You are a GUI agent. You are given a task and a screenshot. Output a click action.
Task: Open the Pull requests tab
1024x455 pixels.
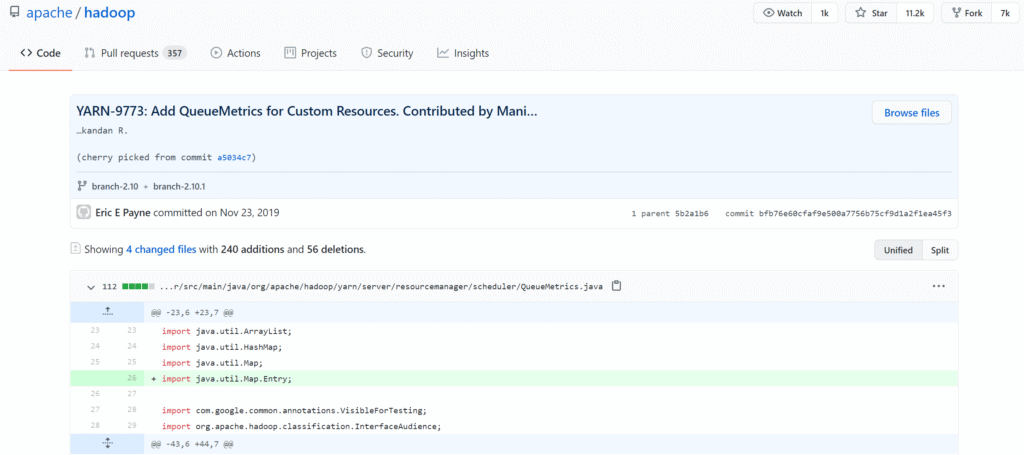[x=135, y=54]
